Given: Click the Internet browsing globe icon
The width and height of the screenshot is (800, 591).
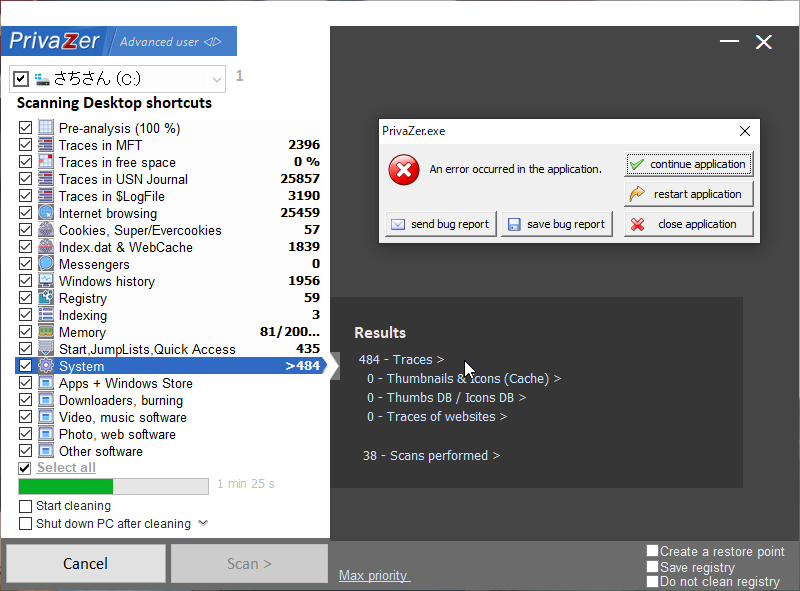Looking at the screenshot, I should [x=46, y=212].
